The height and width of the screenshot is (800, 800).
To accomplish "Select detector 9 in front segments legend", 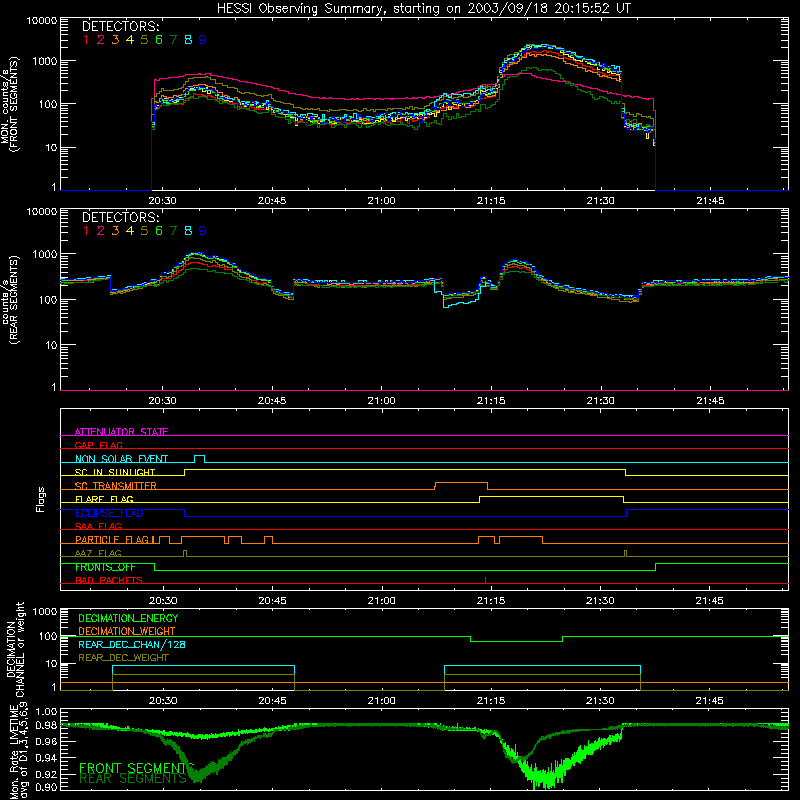I will coord(203,40).
